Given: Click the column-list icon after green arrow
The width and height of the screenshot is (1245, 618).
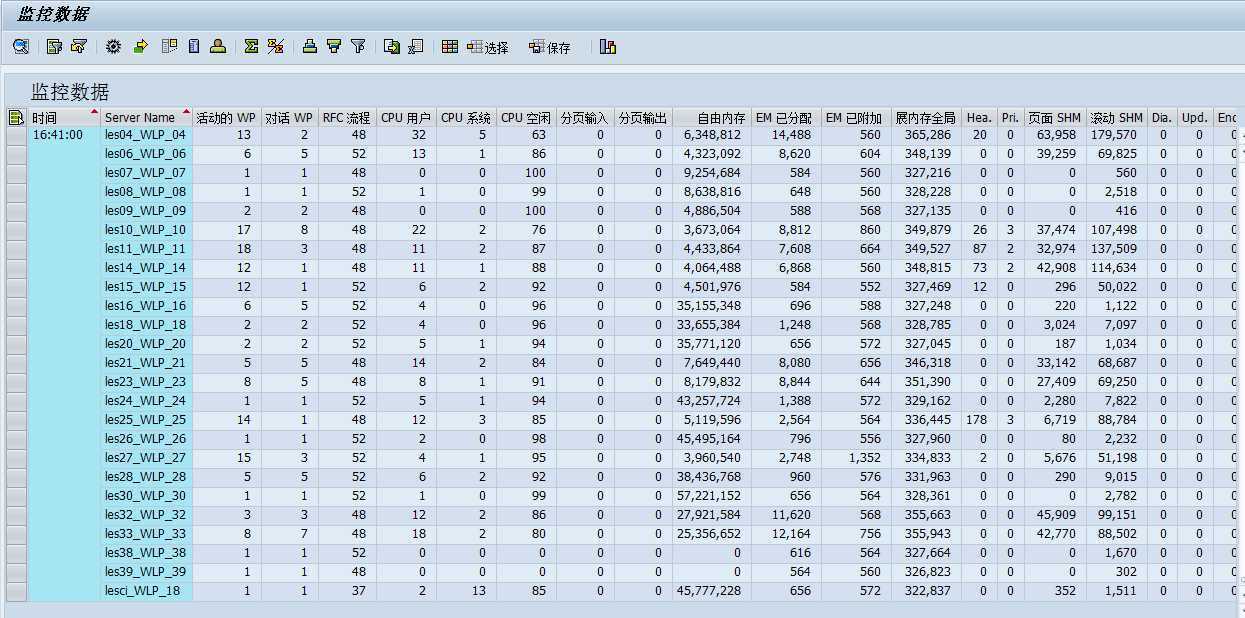Looking at the screenshot, I should 169,46.
